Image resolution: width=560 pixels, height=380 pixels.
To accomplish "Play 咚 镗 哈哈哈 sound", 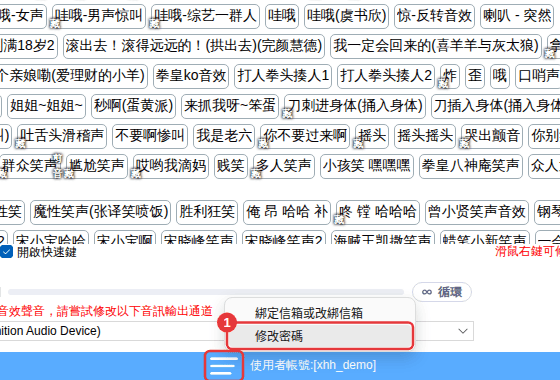I will click(x=378, y=212).
